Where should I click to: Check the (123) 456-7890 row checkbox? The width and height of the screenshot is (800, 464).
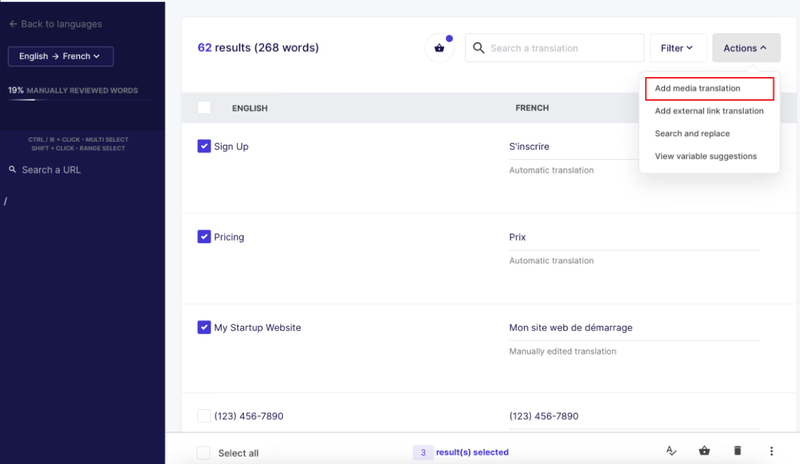pyautogui.click(x=204, y=416)
